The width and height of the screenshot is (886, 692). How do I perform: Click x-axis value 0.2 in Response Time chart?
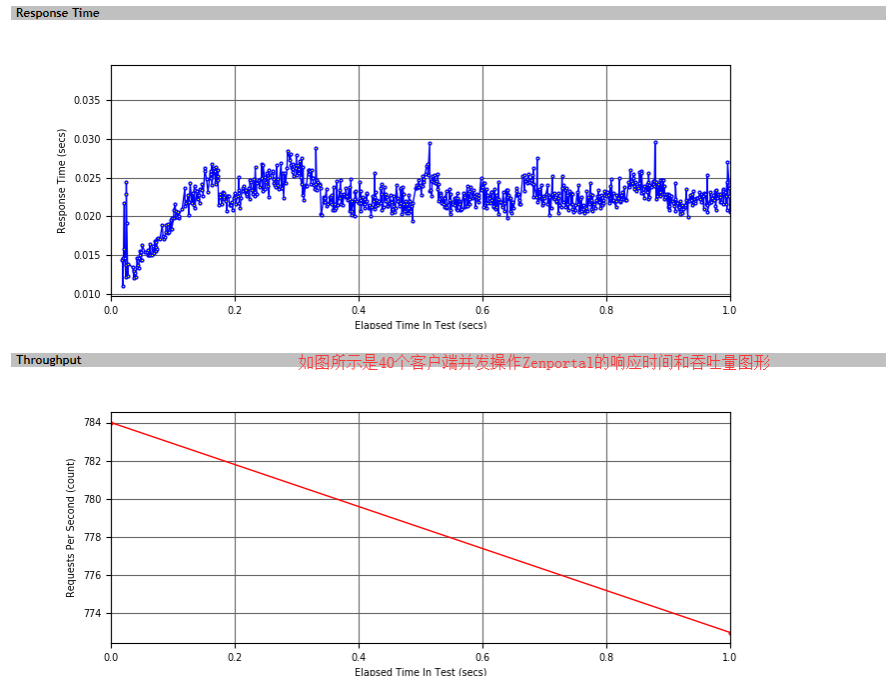click(x=235, y=310)
